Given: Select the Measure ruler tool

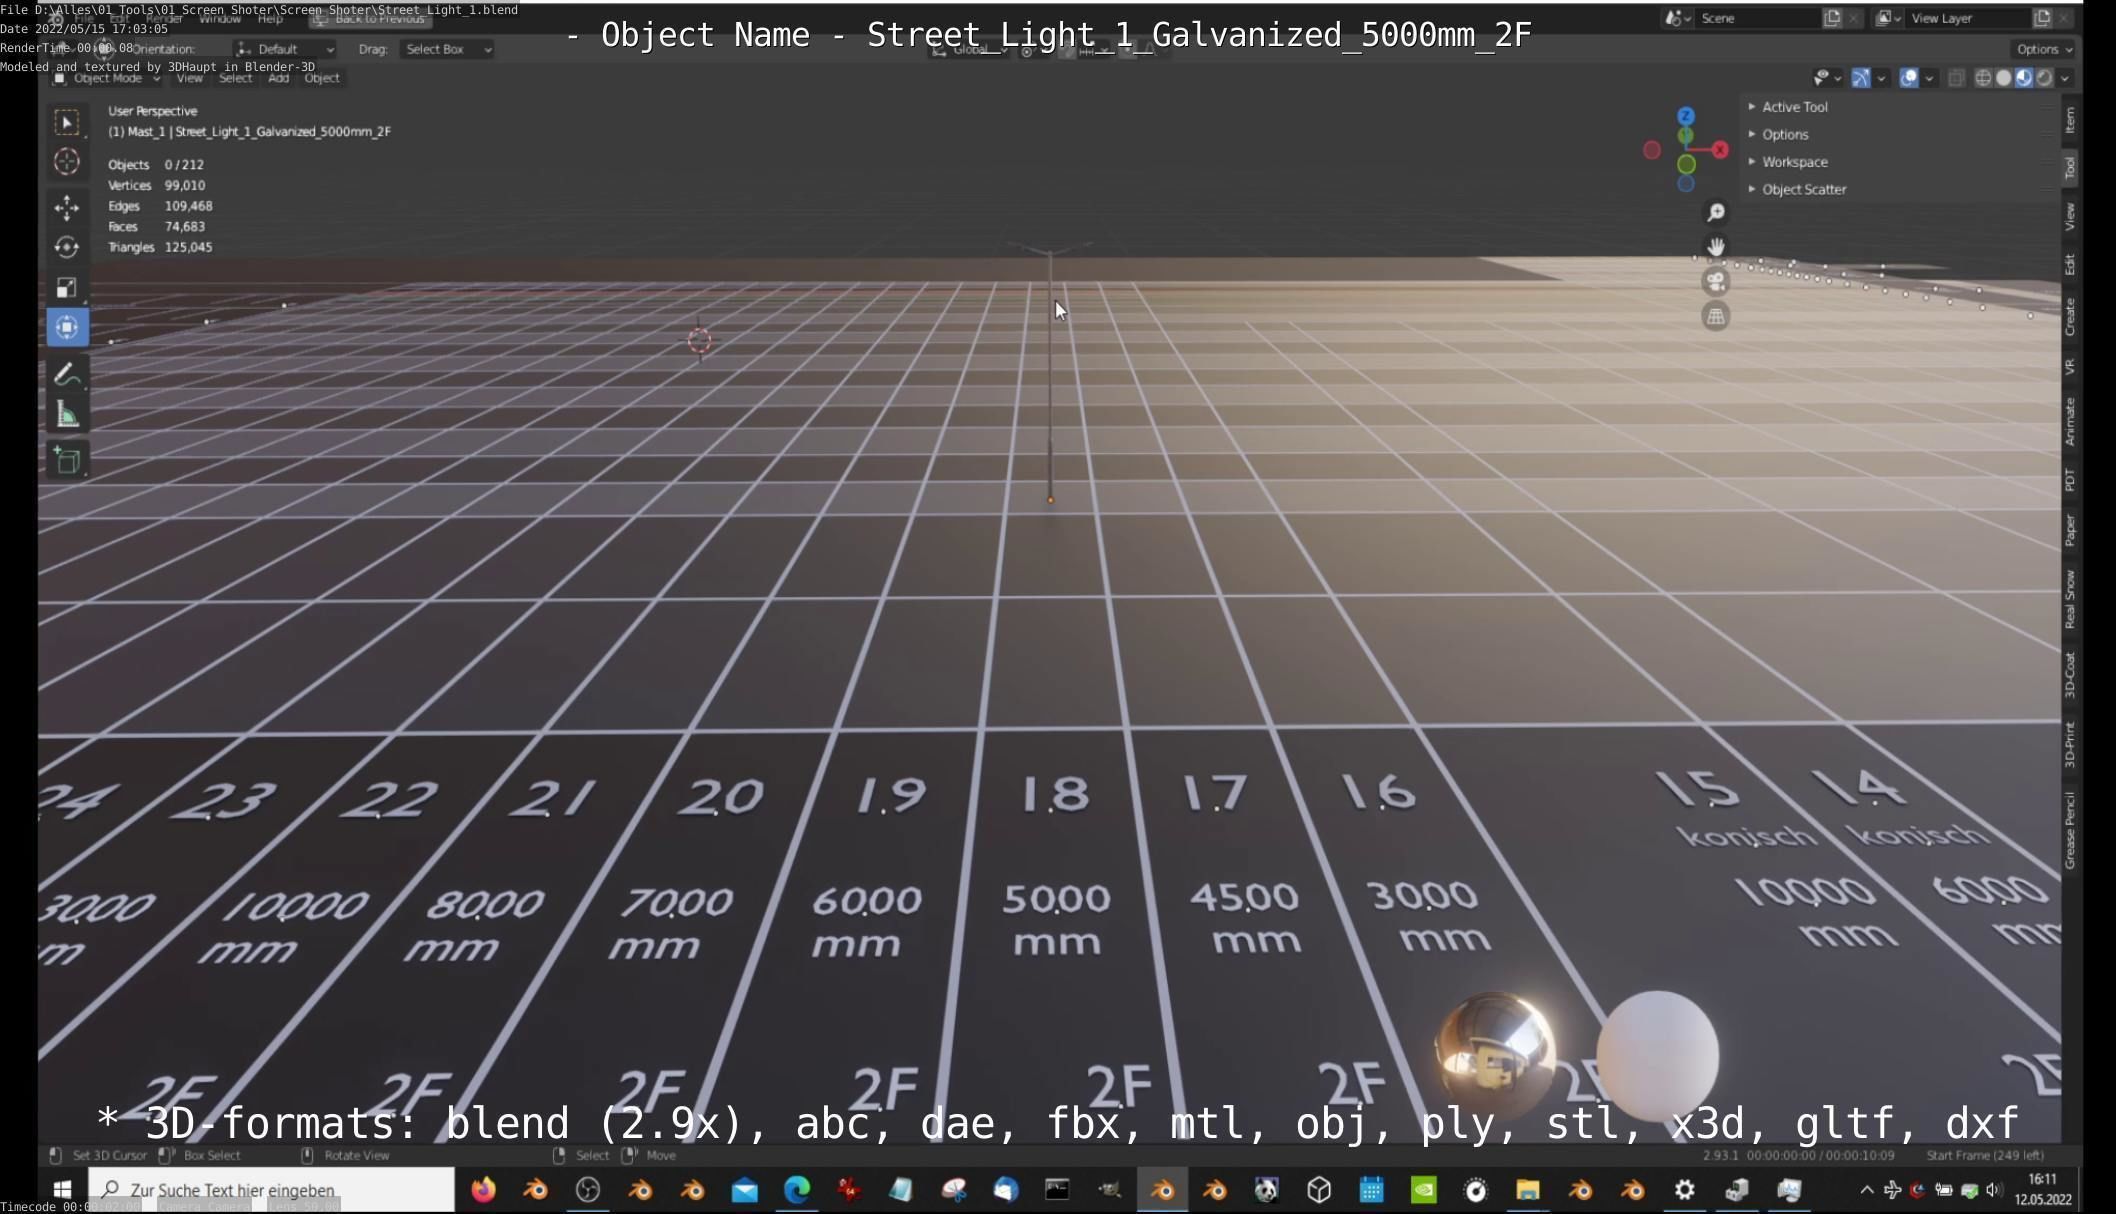Looking at the screenshot, I should click(x=67, y=415).
